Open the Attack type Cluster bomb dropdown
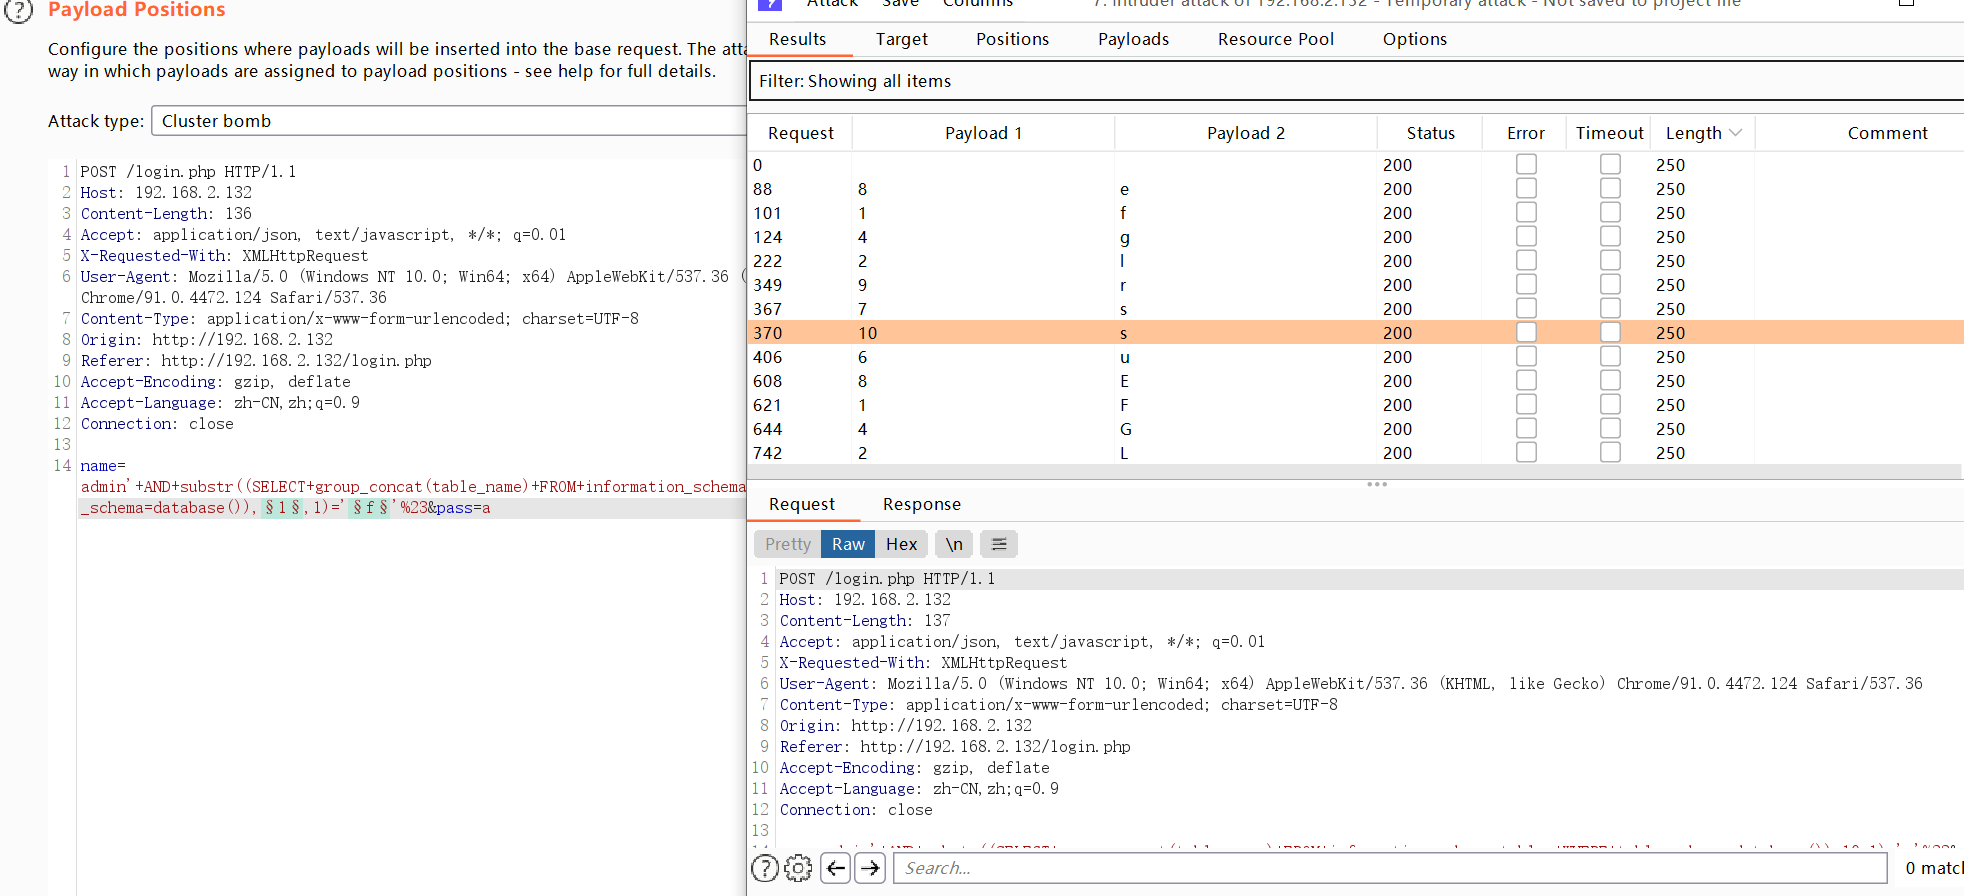This screenshot has height=896, width=1964. [x=448, y=121]
